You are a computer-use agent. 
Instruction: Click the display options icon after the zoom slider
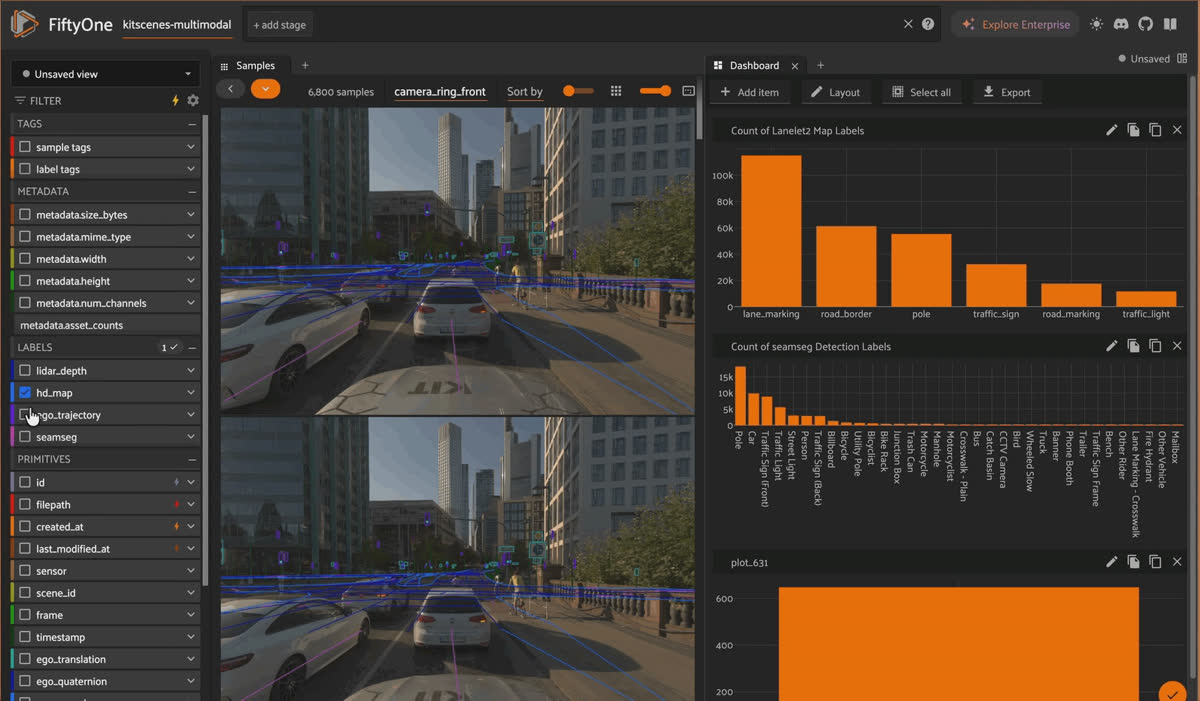point(688,91)
